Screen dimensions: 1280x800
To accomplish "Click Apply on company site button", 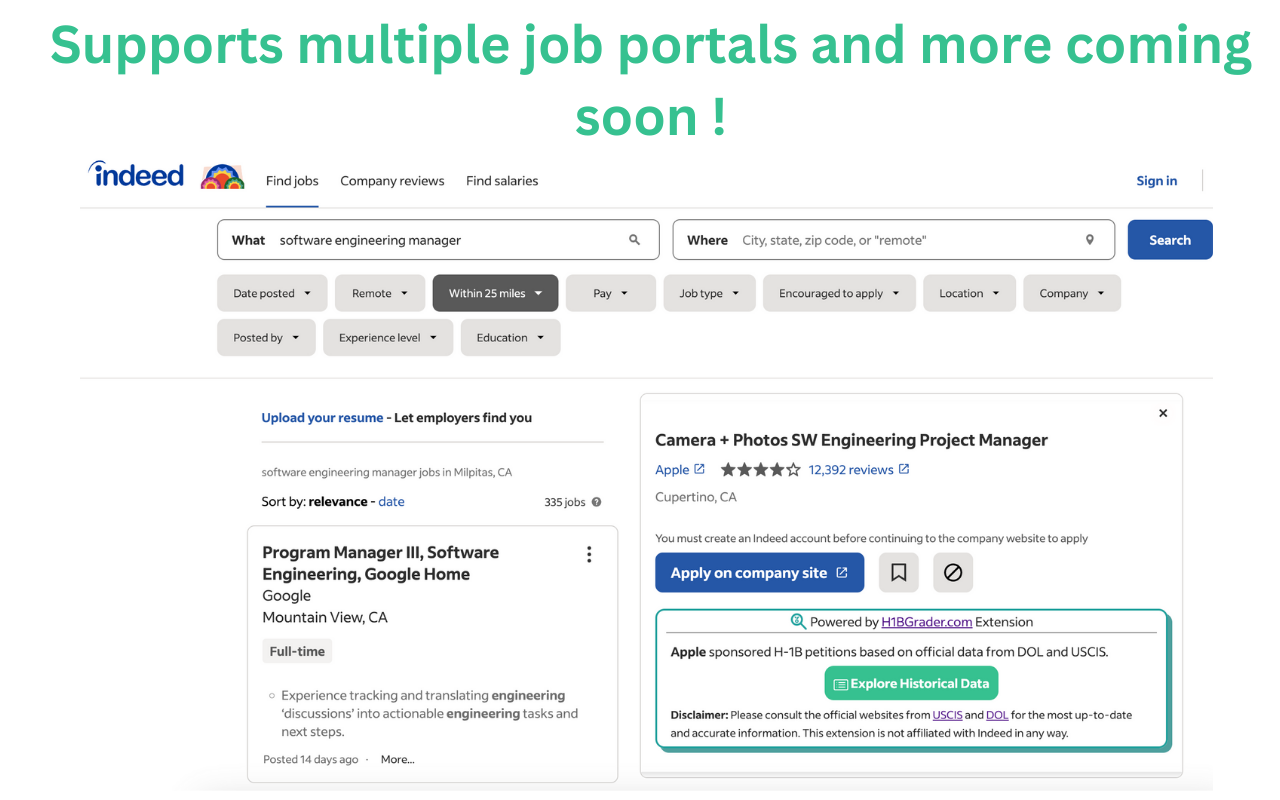I will (759, 573).
